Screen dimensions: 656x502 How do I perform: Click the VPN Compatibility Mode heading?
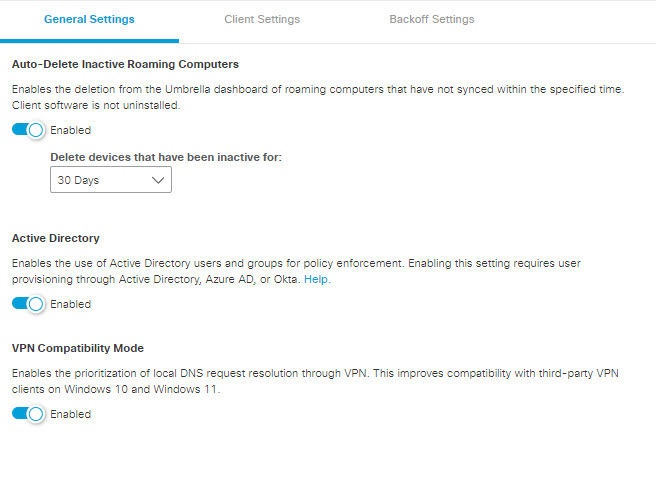(x=78, y=348)
